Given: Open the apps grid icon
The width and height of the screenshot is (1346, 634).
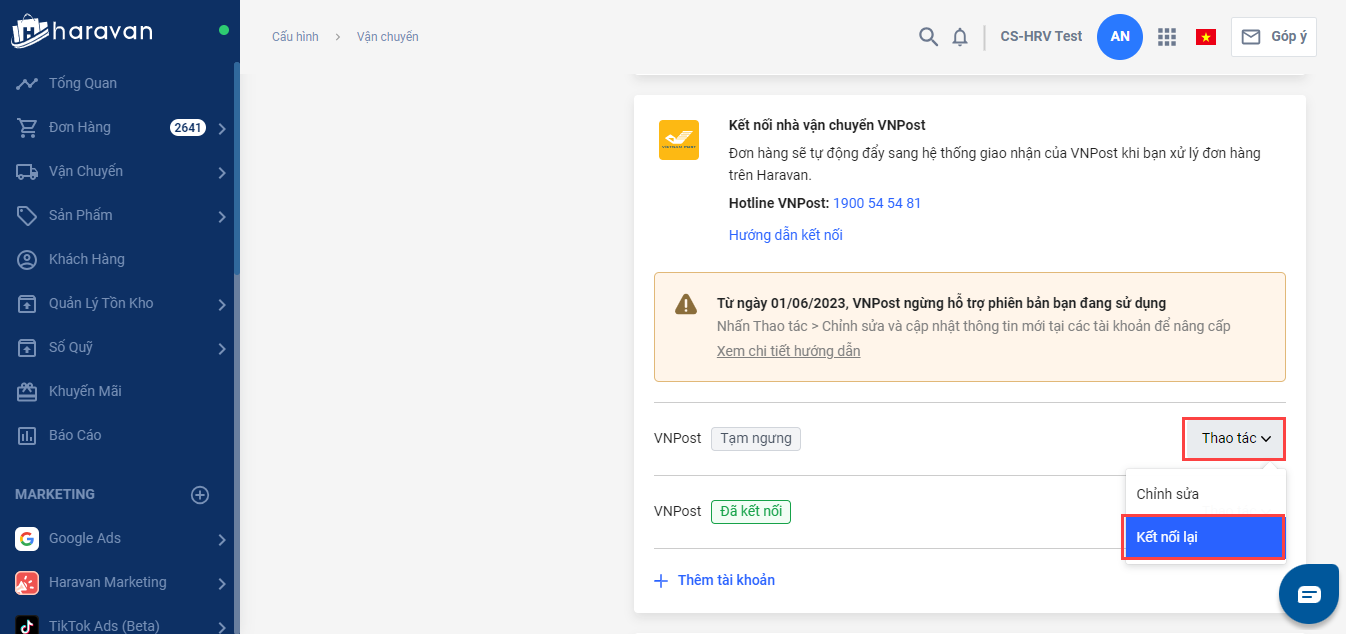Looking at the screenshot, I should (1166, 37).
